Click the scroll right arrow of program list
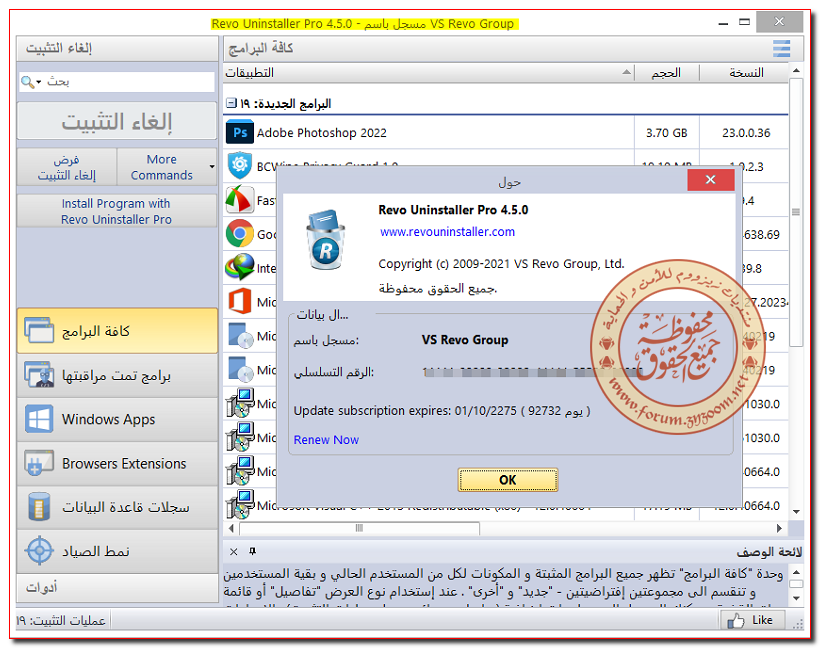Image resolution: width=820 pixels, height=648 pixels. tap(779, 528)
